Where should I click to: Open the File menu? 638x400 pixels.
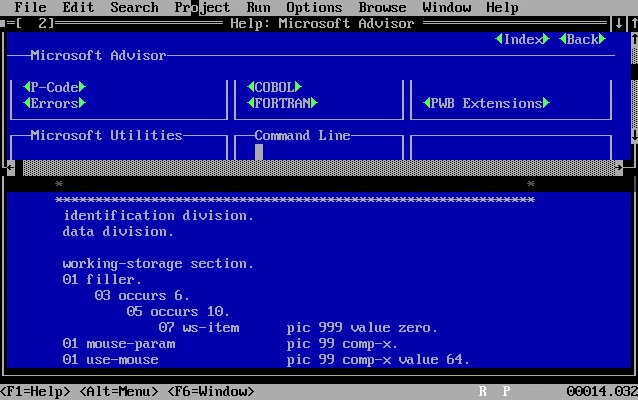click(30, 7)
